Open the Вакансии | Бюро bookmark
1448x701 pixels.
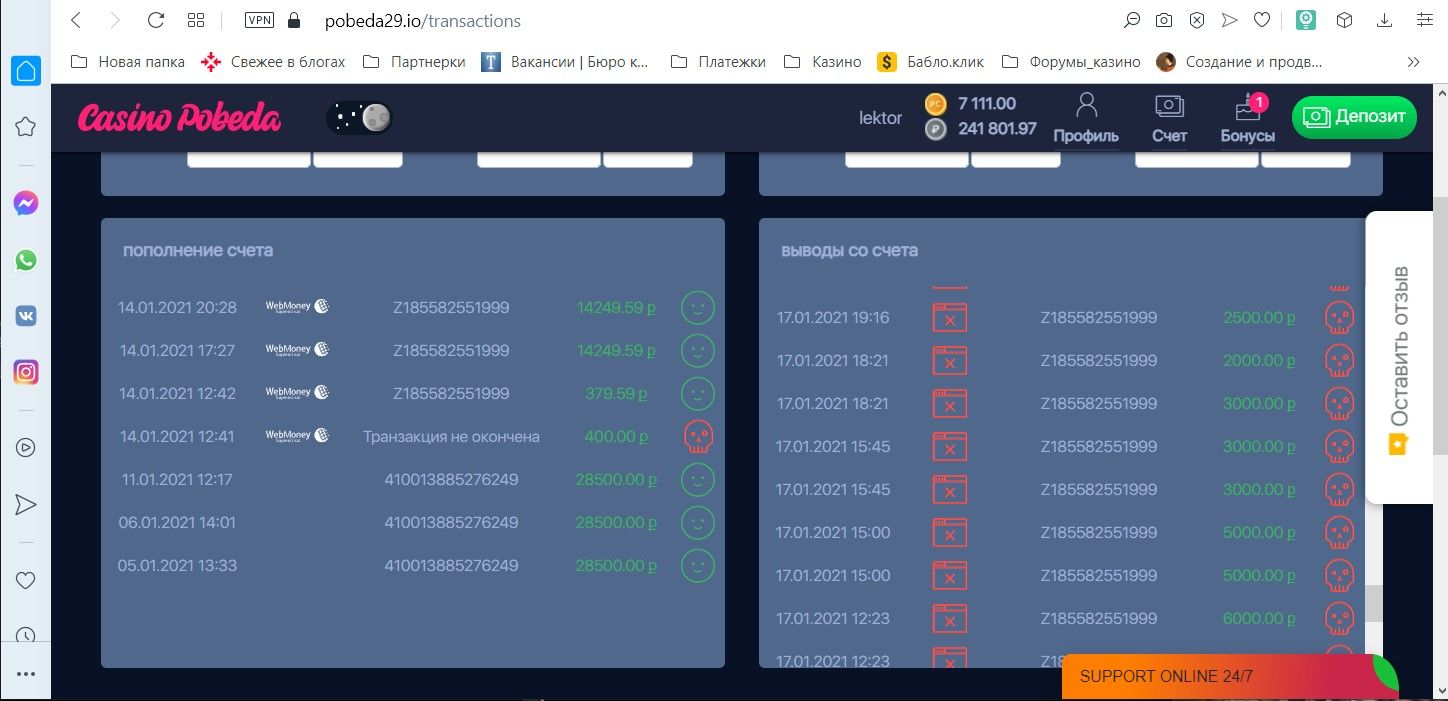pyautogui.click(x=566, y=62)
